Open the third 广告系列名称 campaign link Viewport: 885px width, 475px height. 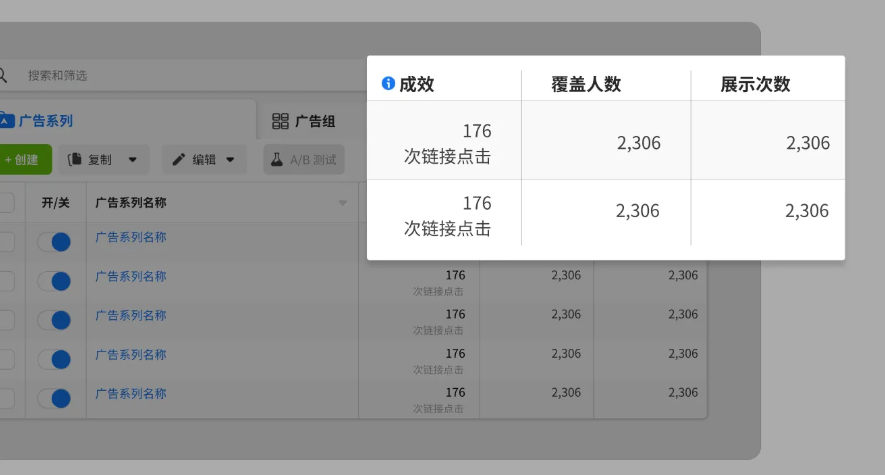point(131,315)
